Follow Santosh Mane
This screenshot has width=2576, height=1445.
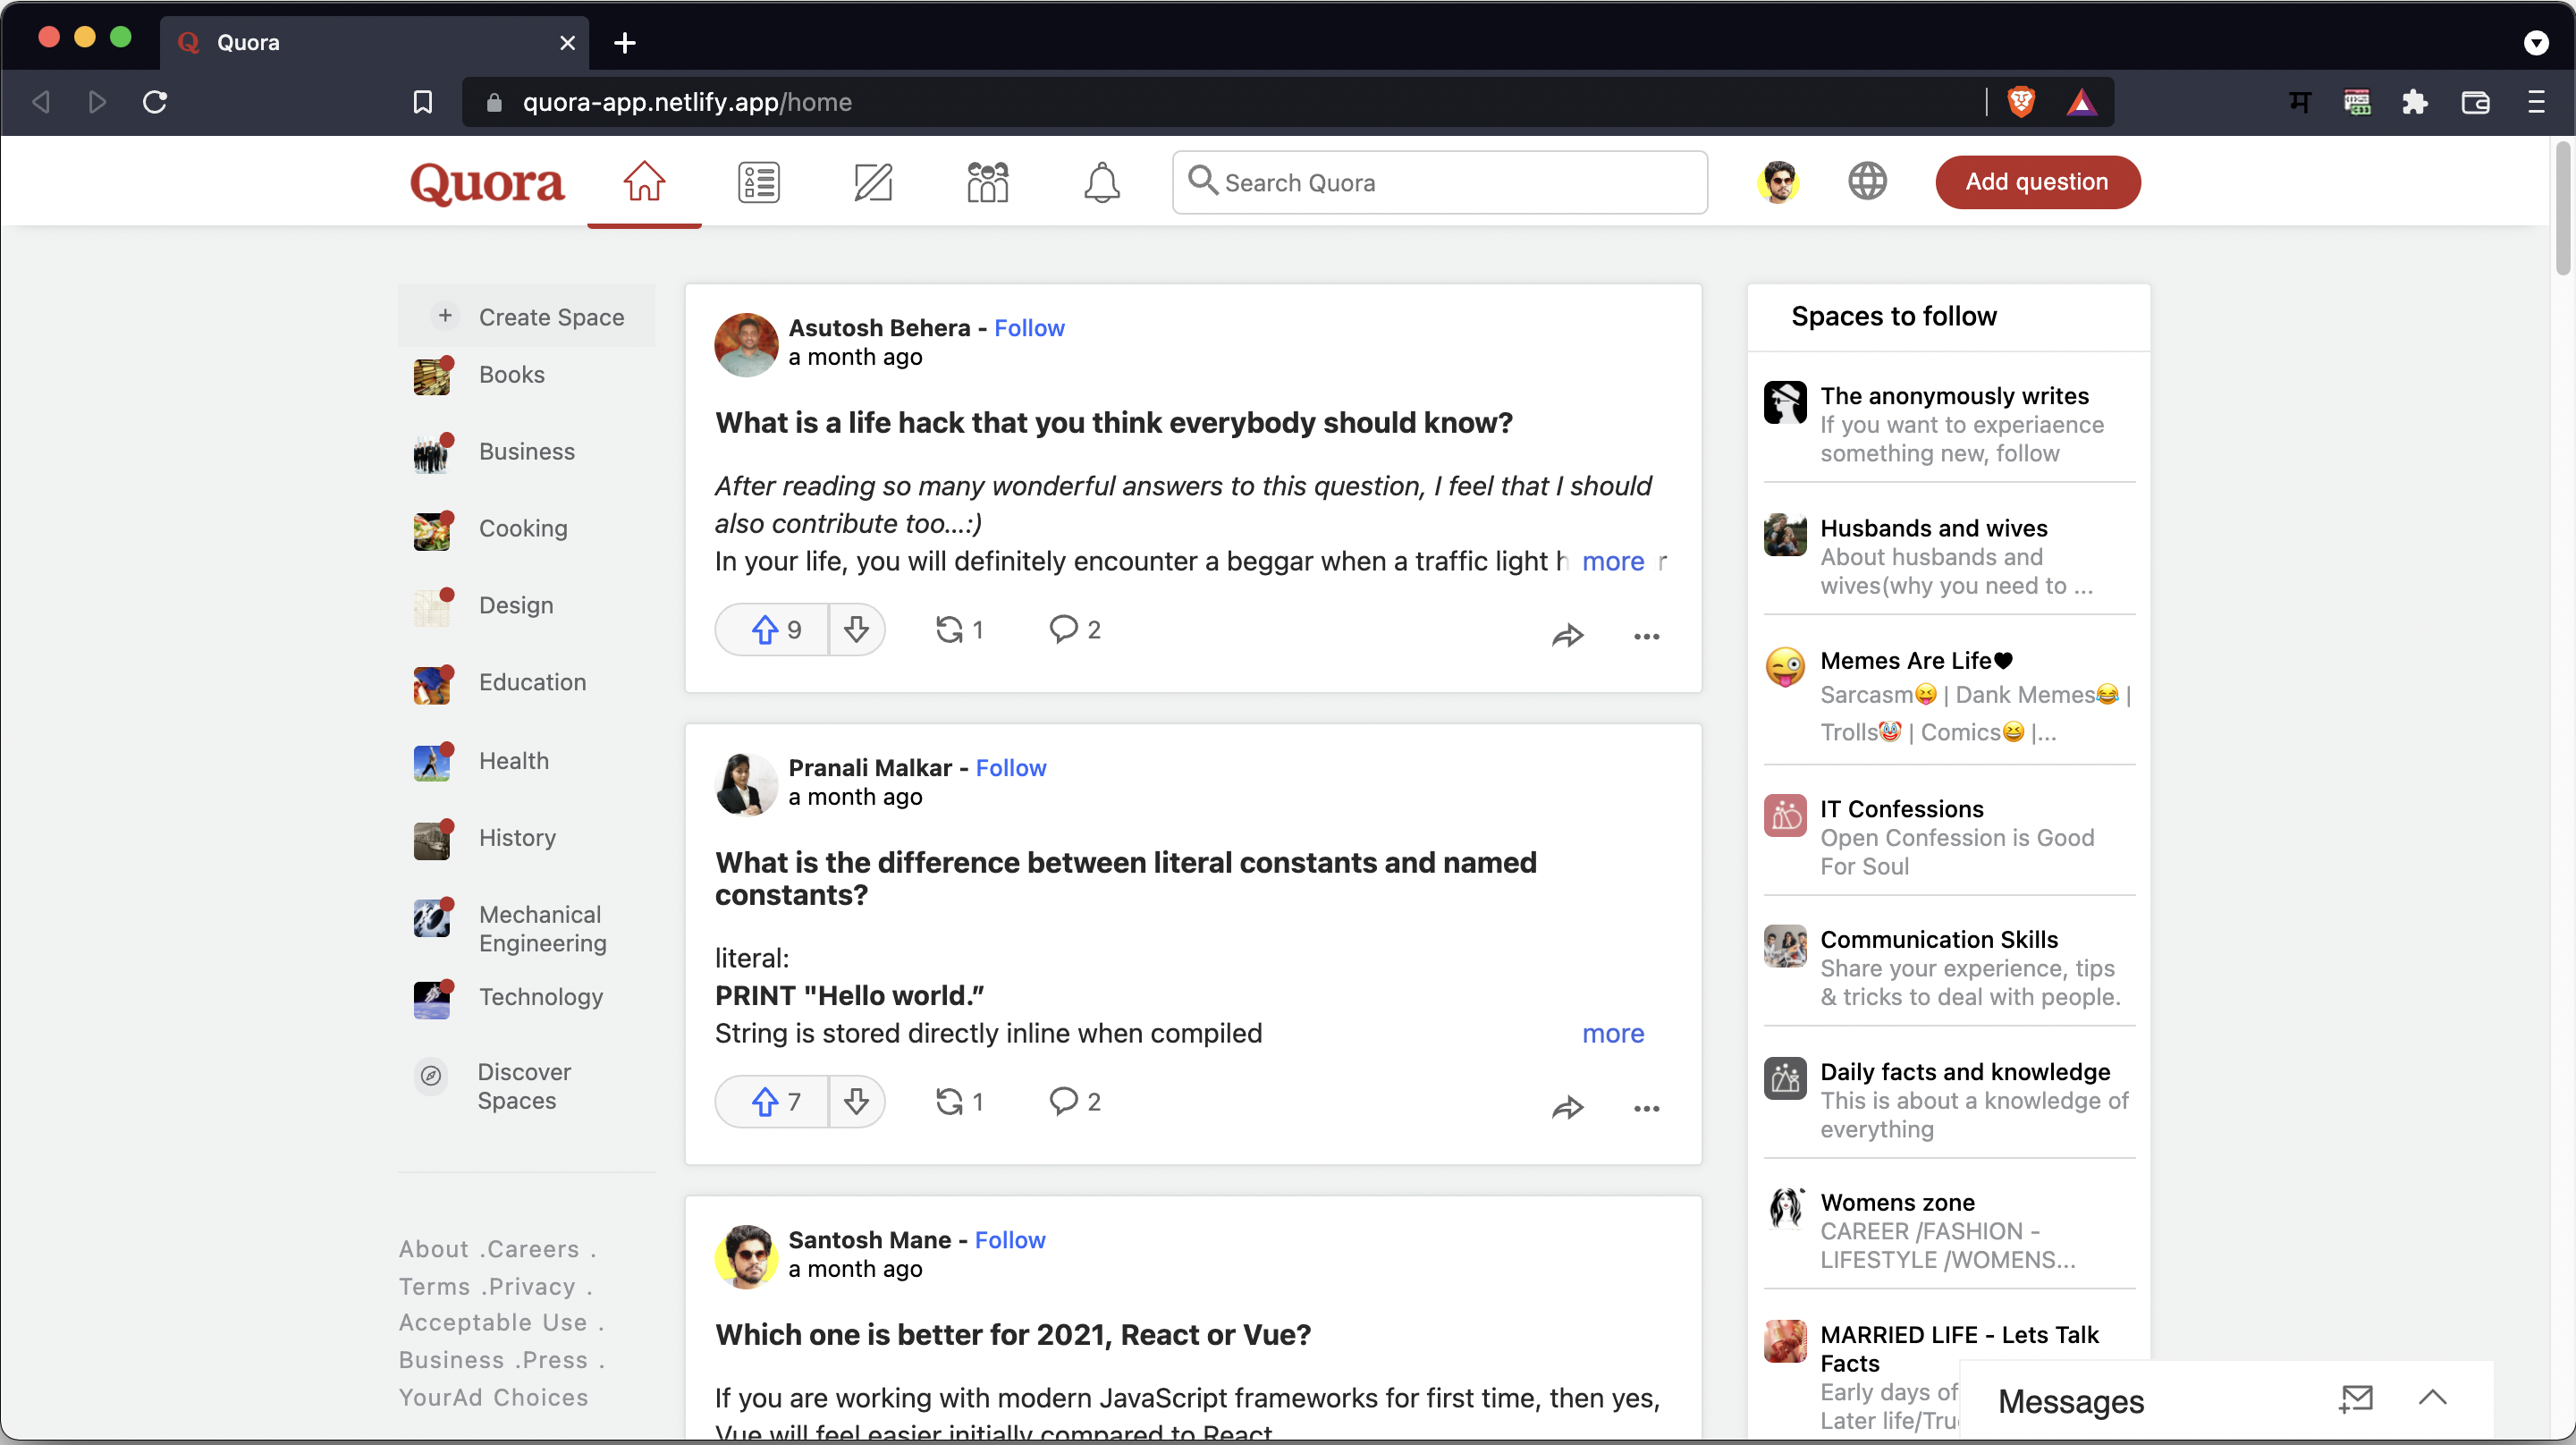pos(1010,1240)
